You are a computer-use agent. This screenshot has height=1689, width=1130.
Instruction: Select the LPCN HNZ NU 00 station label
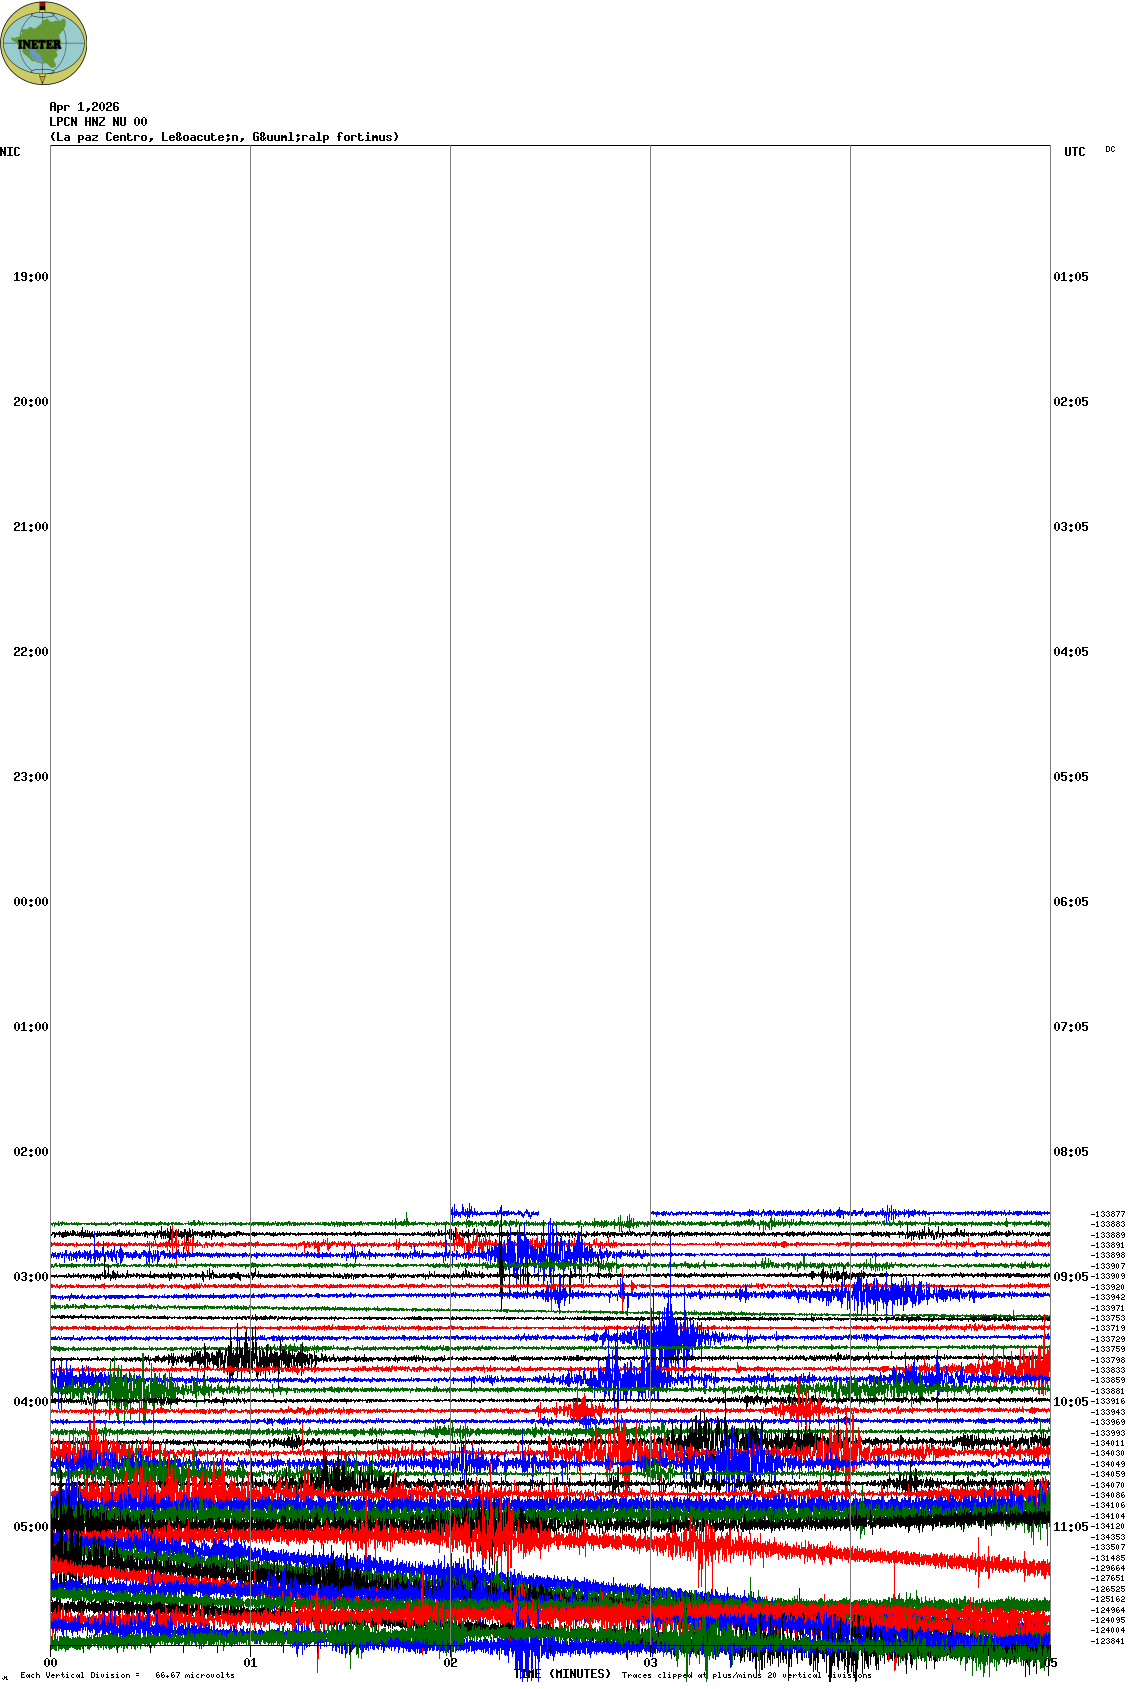tap(98, 122)
